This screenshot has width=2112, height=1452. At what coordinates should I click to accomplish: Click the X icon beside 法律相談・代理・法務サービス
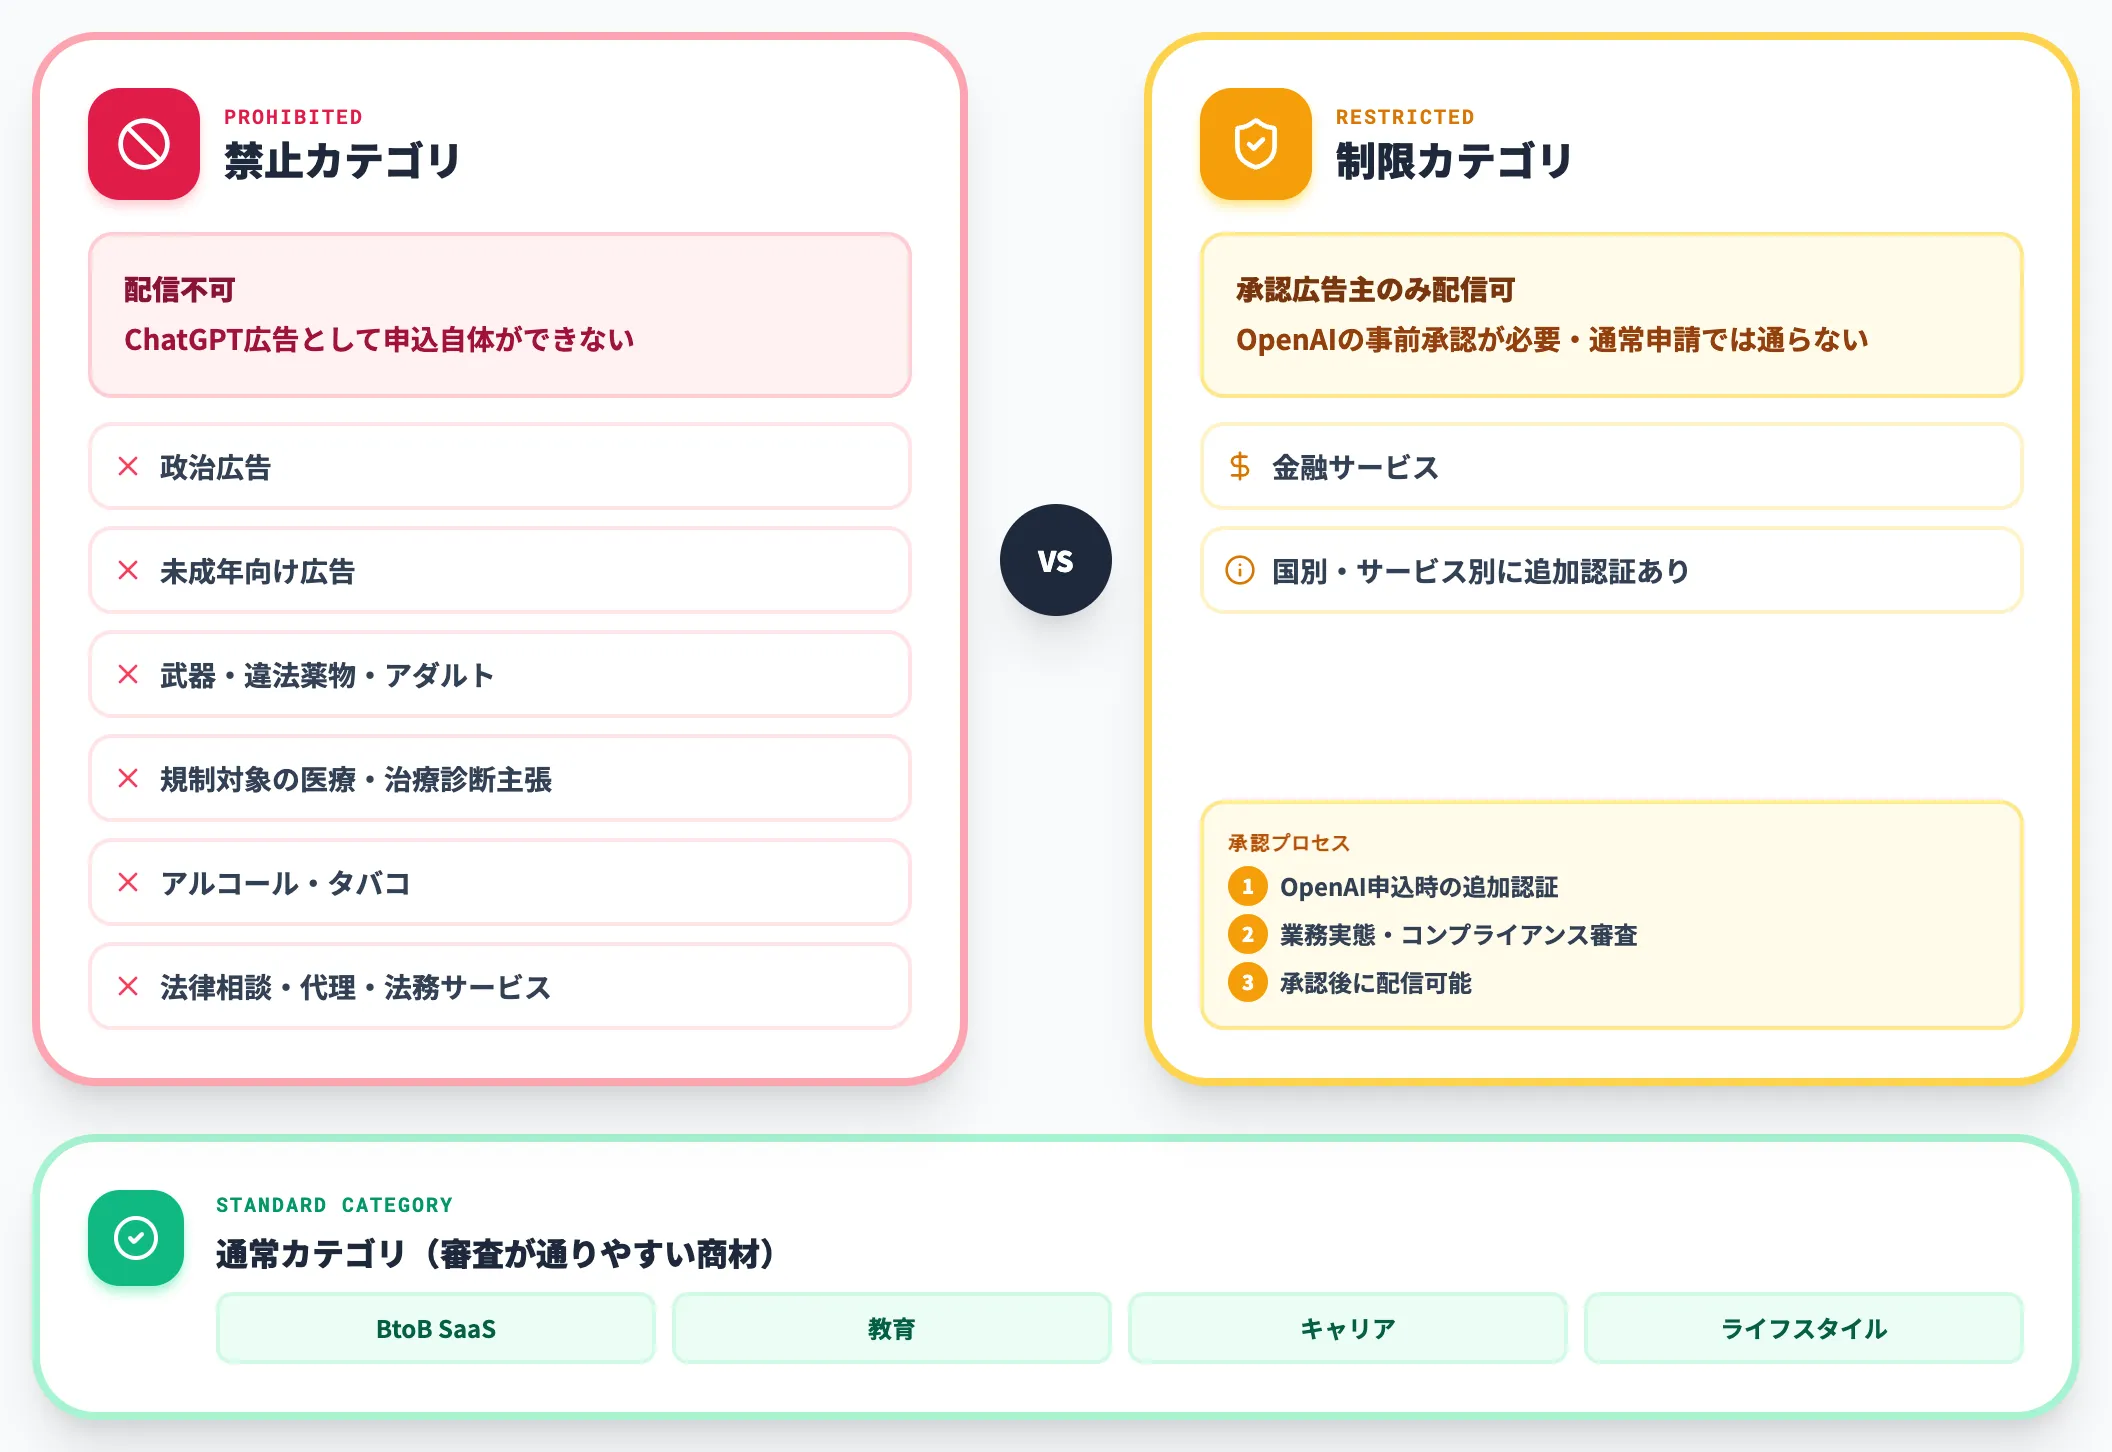click(128, 986)
